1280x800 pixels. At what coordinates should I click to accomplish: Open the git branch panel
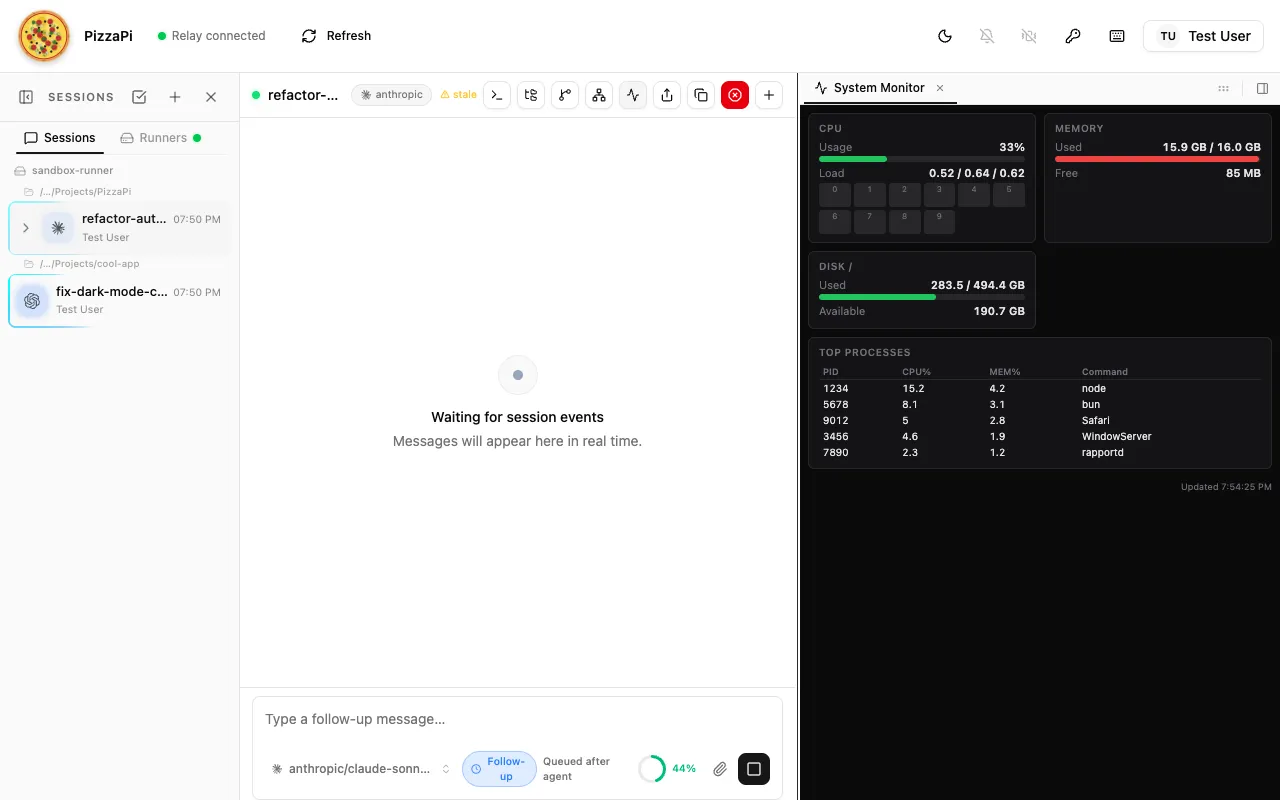coord(565,95)
